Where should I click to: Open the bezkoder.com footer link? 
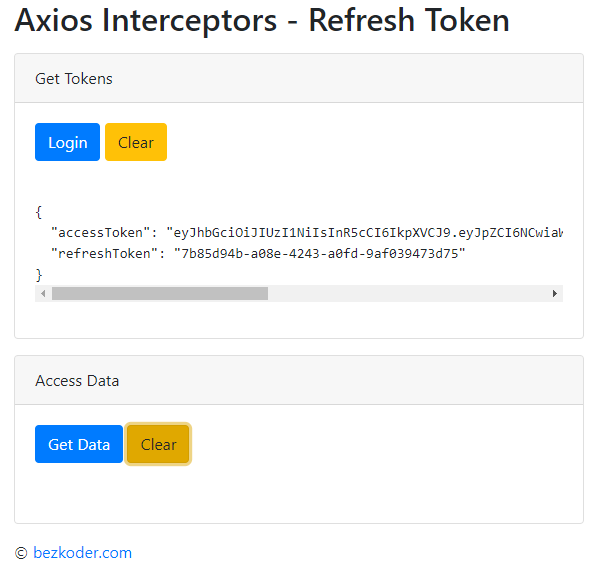(x=82, y=553)
